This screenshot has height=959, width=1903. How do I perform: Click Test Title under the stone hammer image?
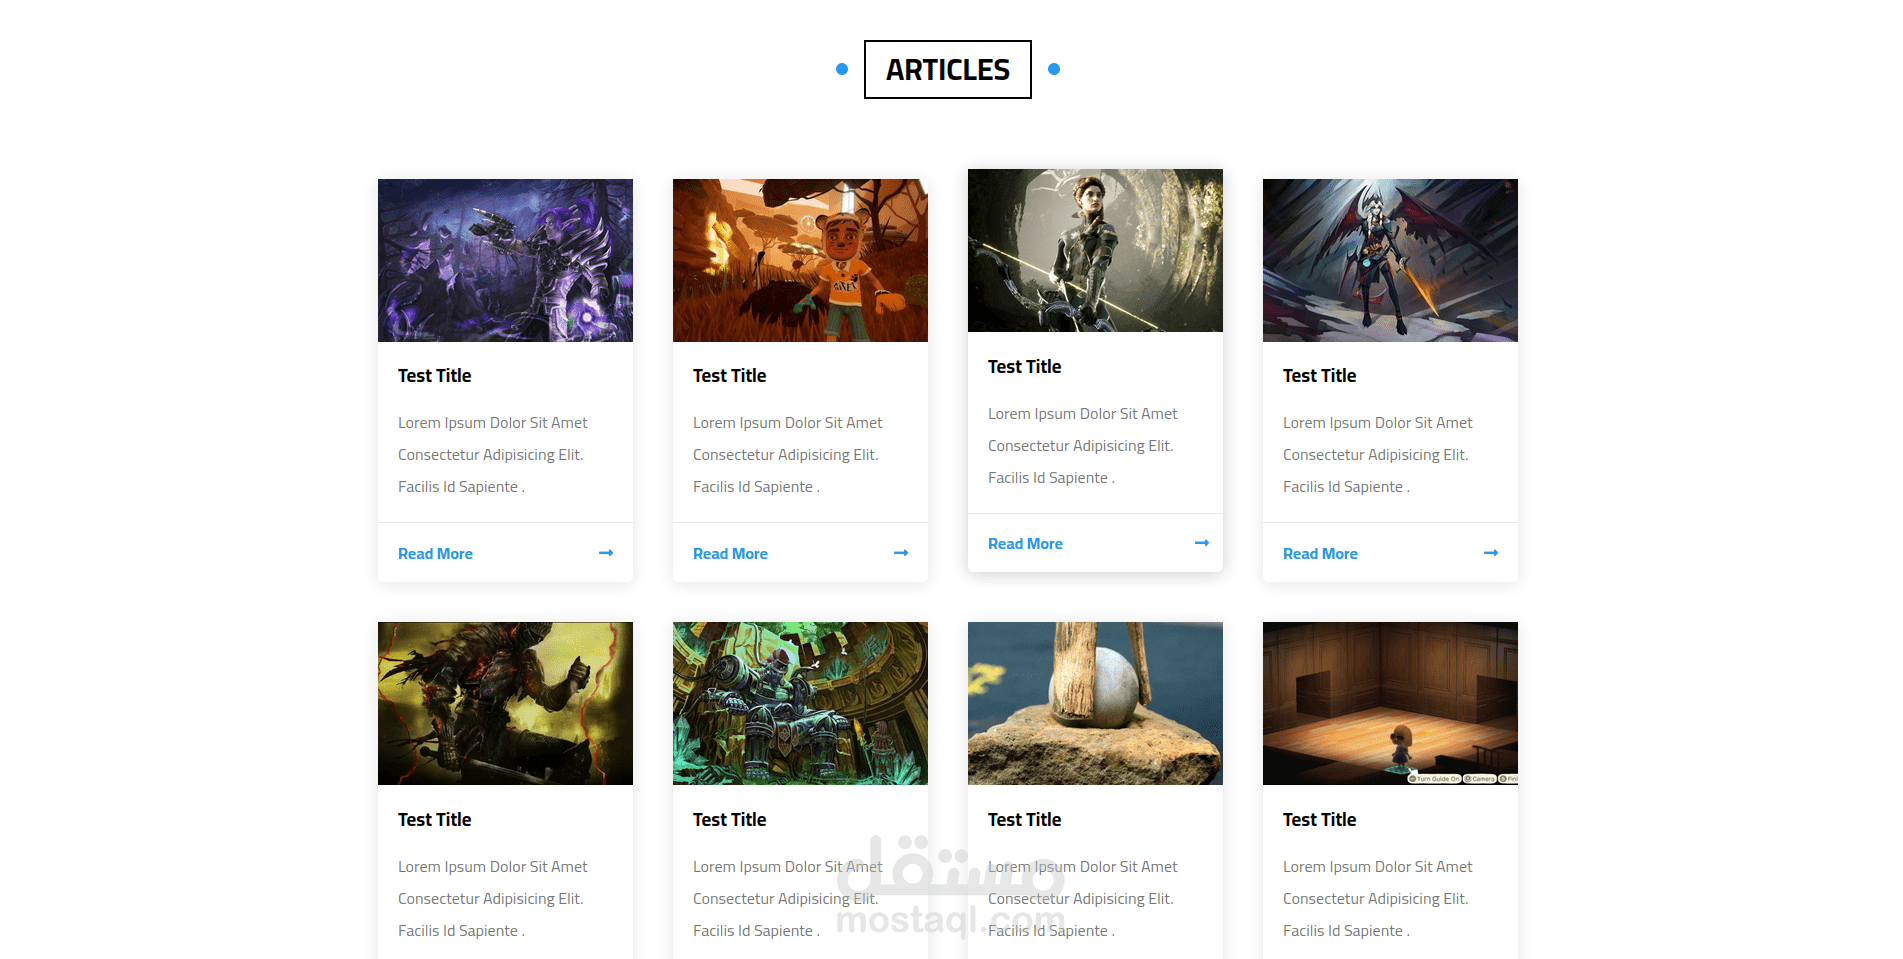(x=1024, y=820)
